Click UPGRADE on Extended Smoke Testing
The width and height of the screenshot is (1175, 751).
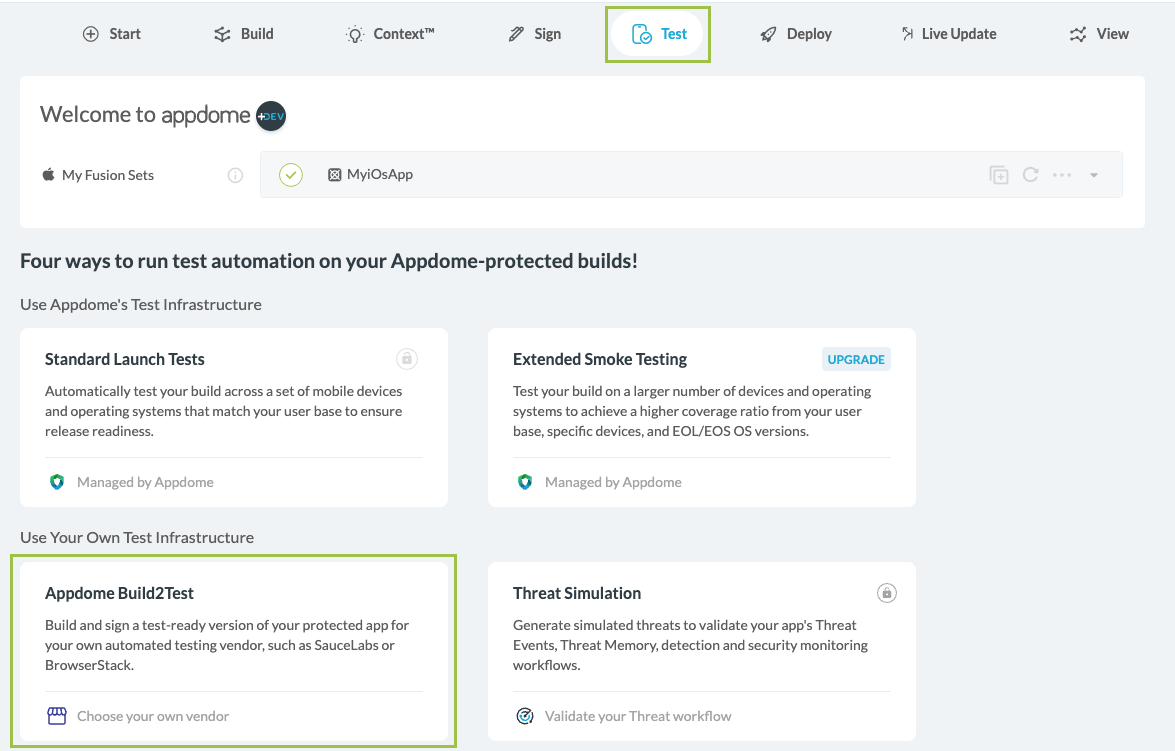[856, 359]
